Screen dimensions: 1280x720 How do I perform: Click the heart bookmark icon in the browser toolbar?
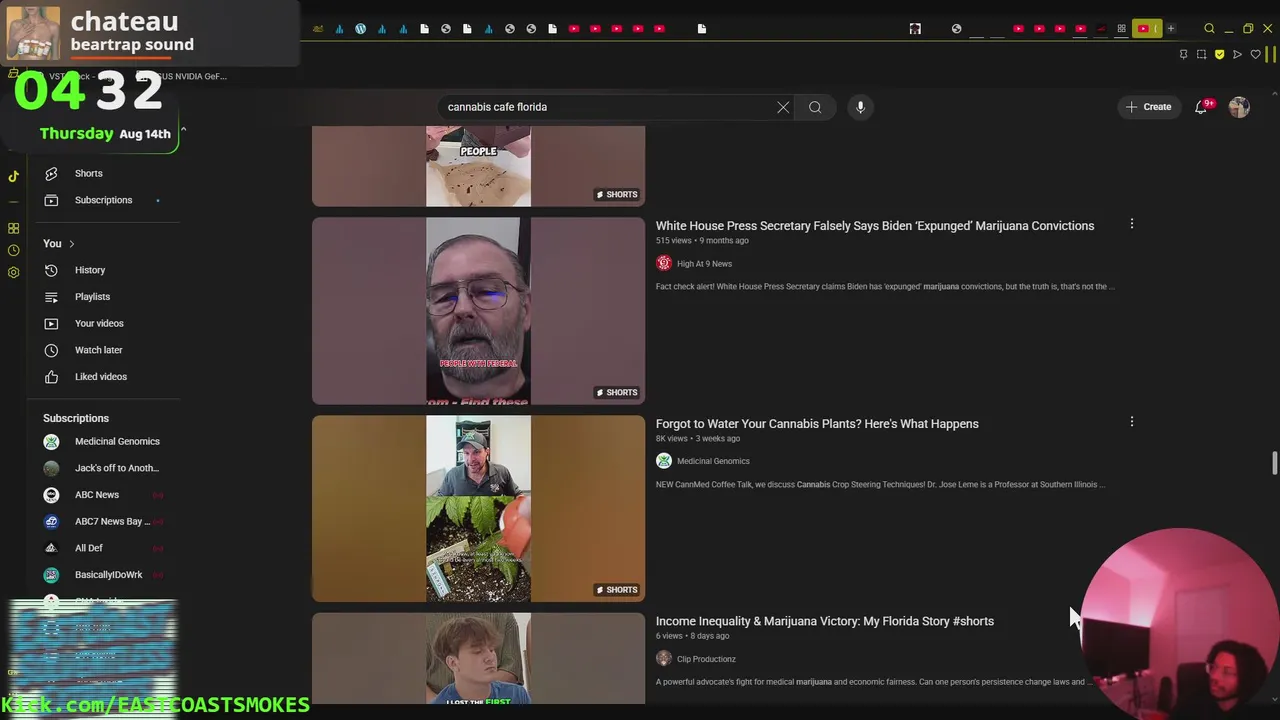tap(1255, 54)
